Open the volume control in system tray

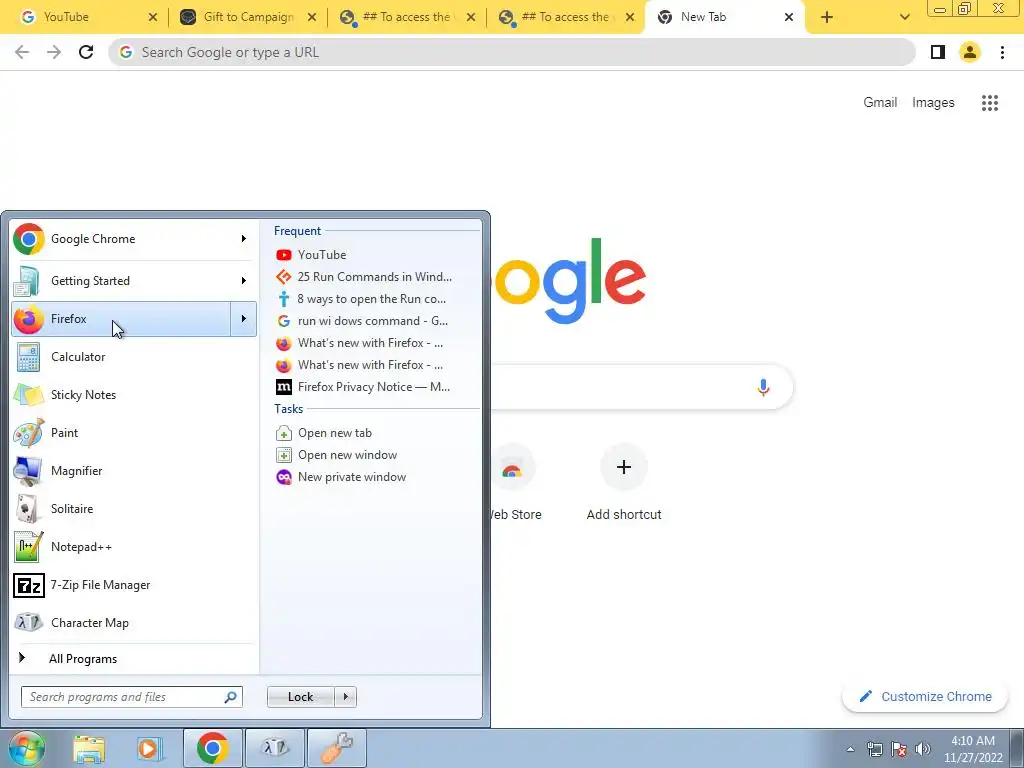click(923, 749)
